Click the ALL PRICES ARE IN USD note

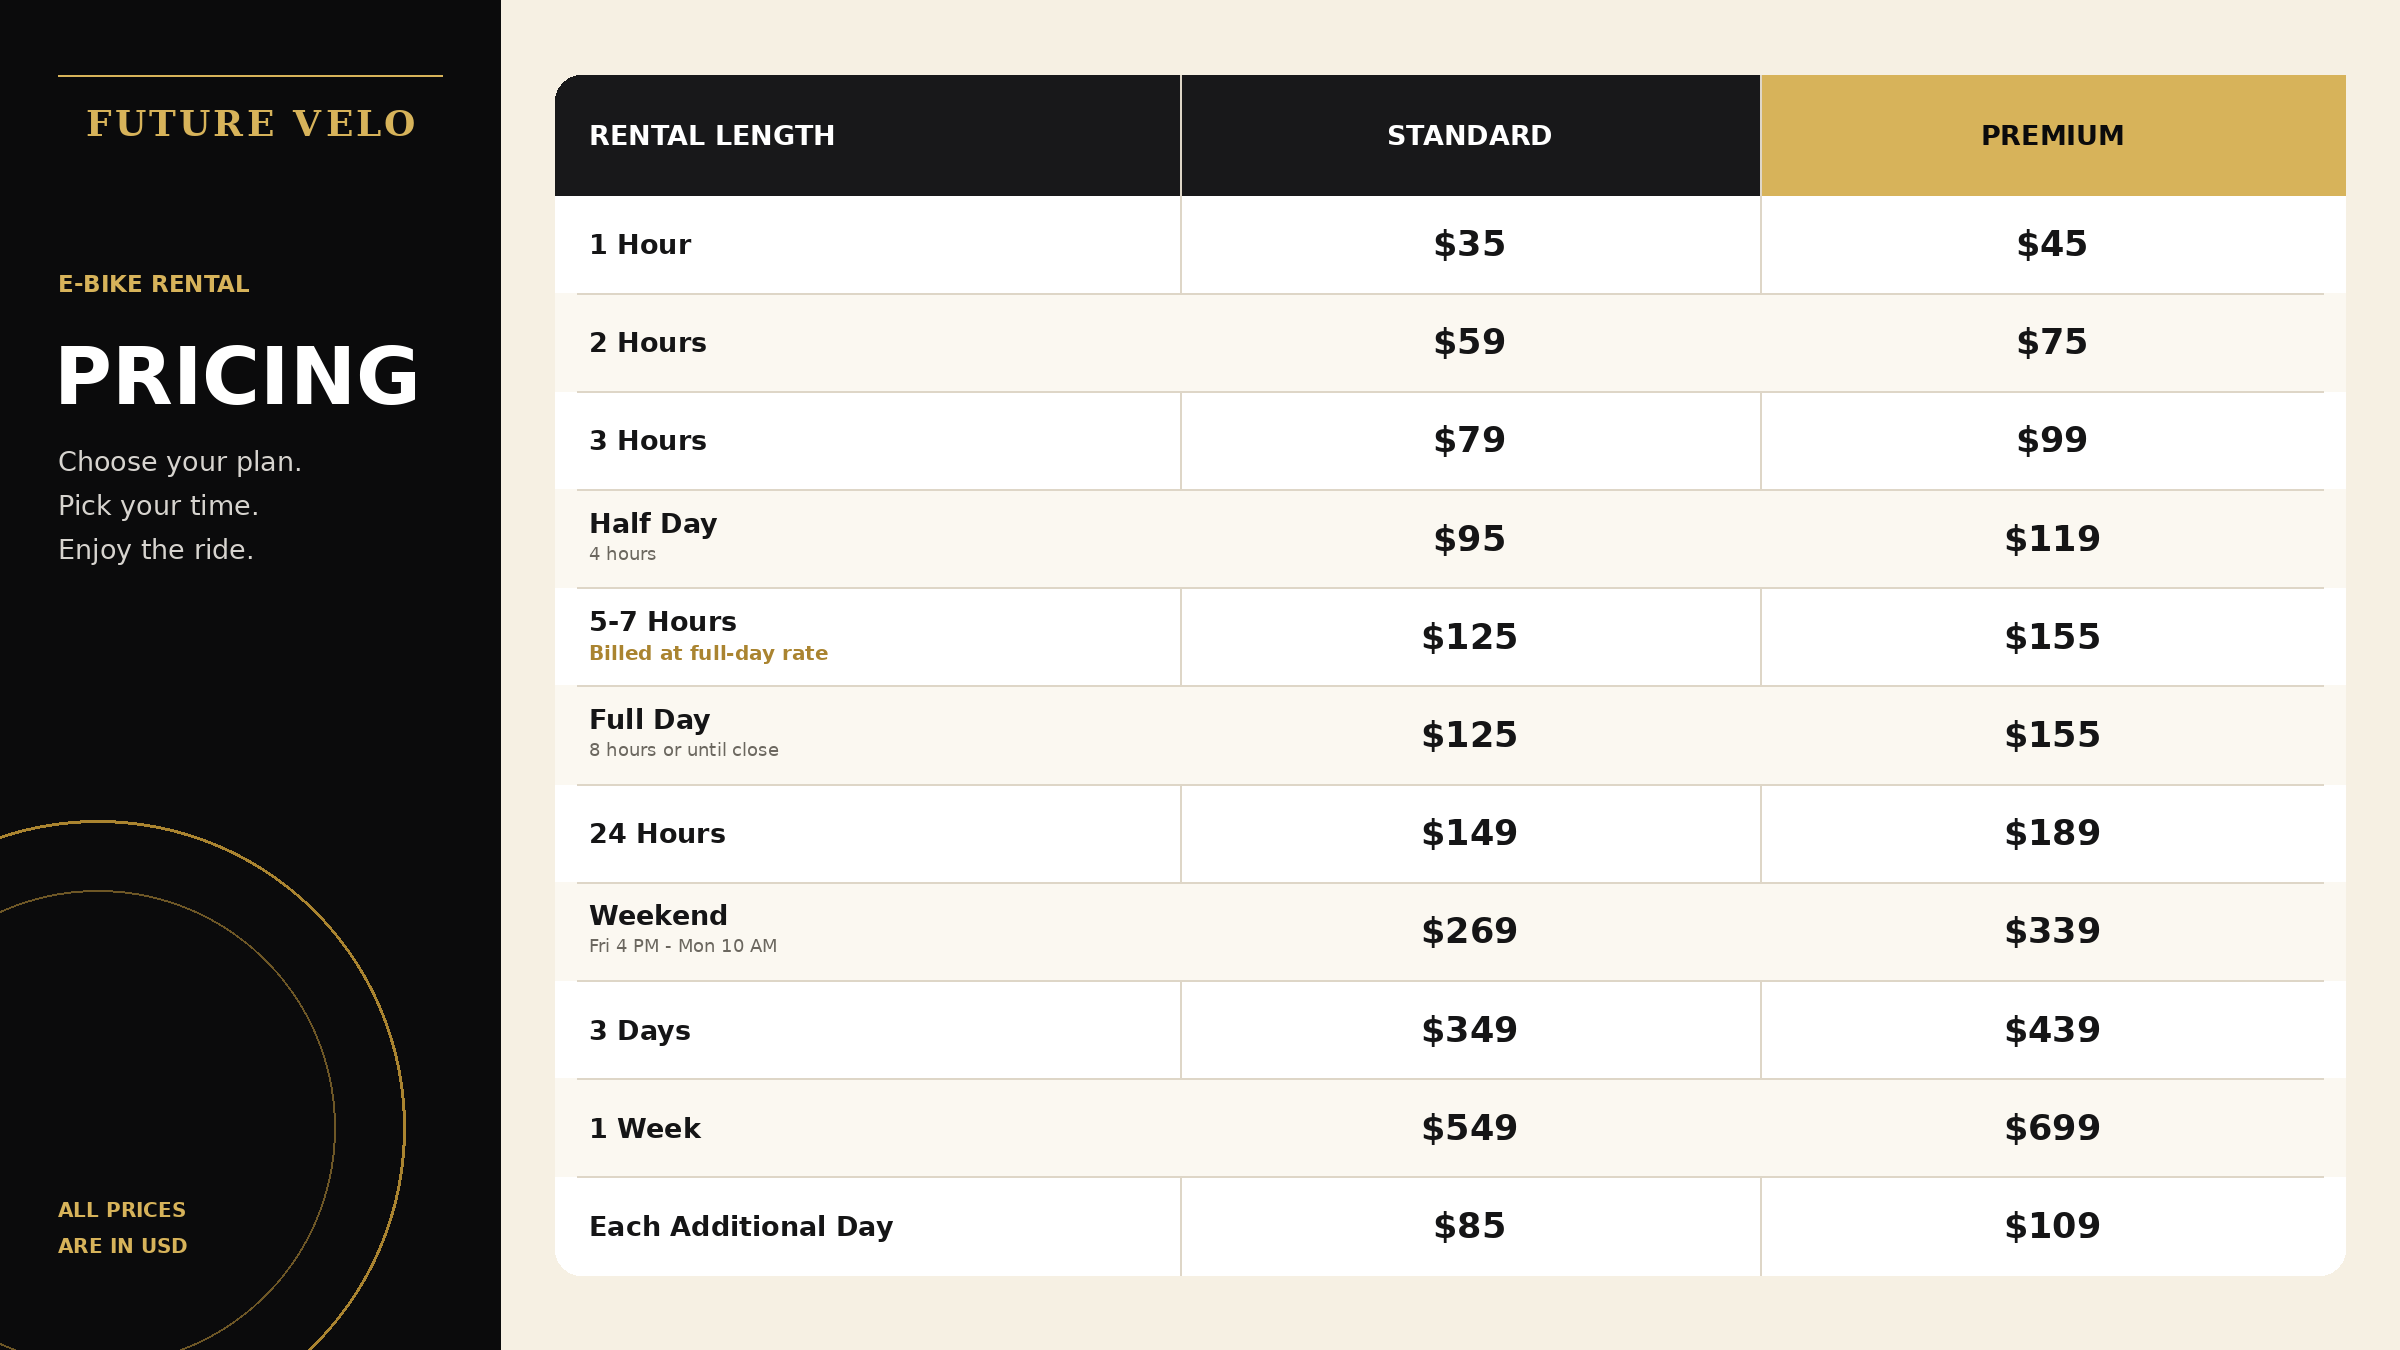122,1228
